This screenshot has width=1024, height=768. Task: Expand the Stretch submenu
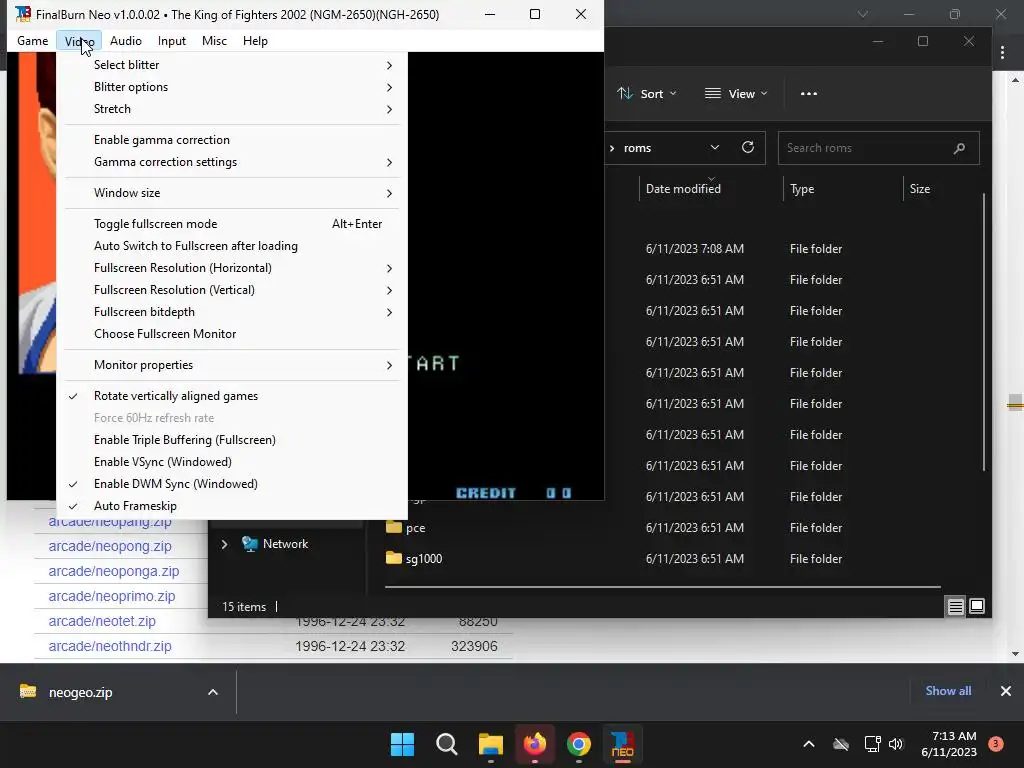[x=232, y=109]
